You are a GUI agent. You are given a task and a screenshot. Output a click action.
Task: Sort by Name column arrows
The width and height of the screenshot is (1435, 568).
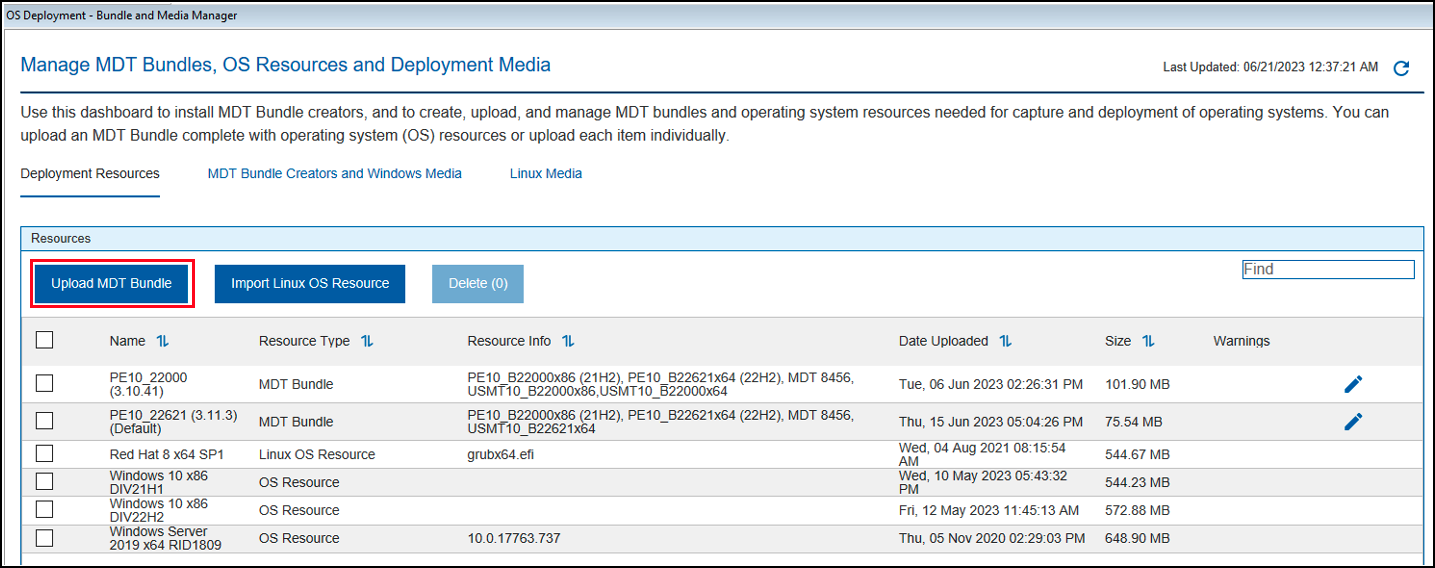tap(163, 341)
